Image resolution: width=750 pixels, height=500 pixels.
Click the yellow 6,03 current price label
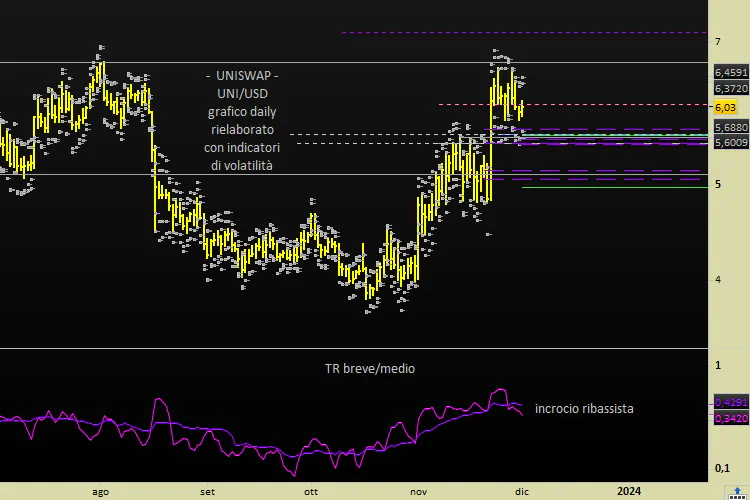pyautogui.click(x=726, y=106)
